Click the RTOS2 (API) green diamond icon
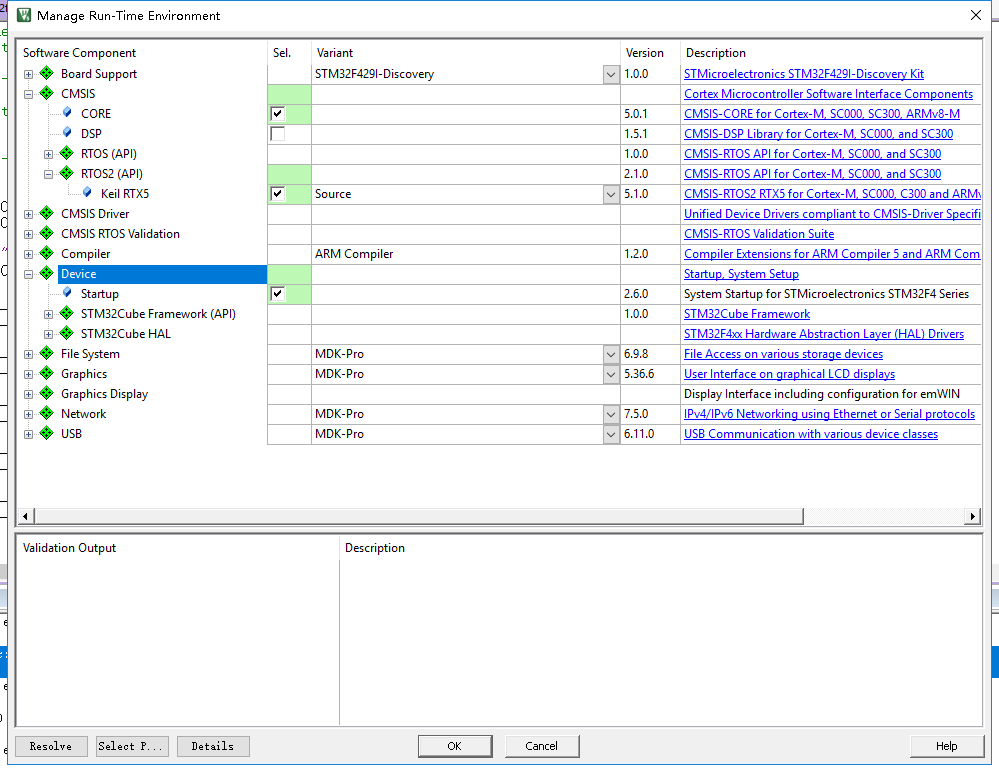Viewport: 999px width, 772px height. (x=66, y=173)
